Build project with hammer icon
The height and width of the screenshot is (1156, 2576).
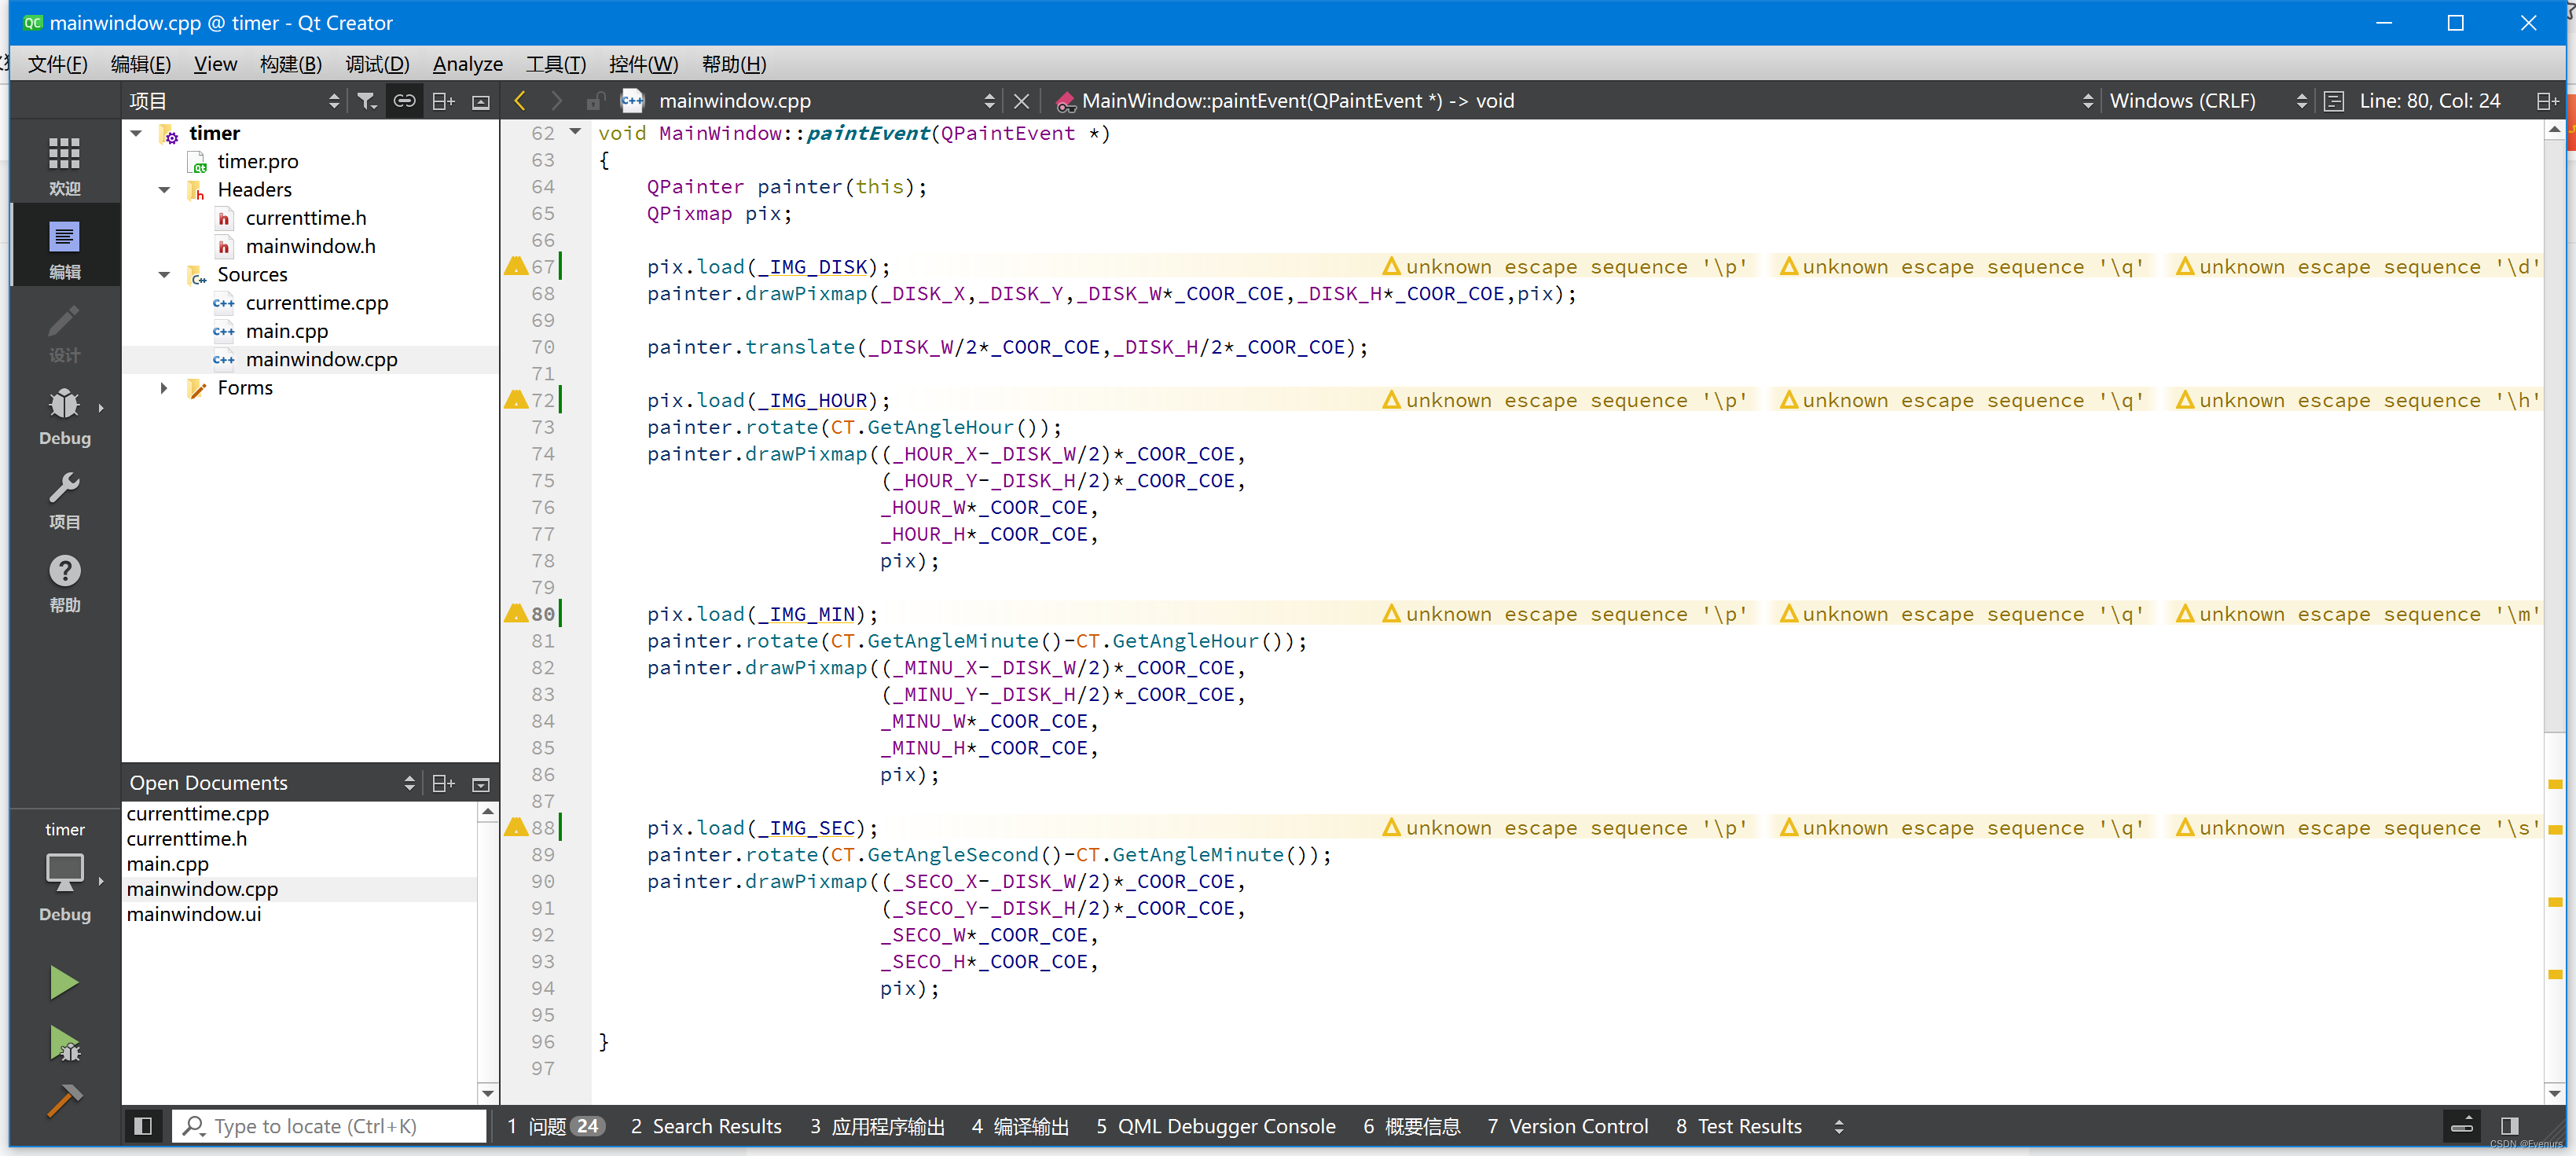(x=64, y=1101)
